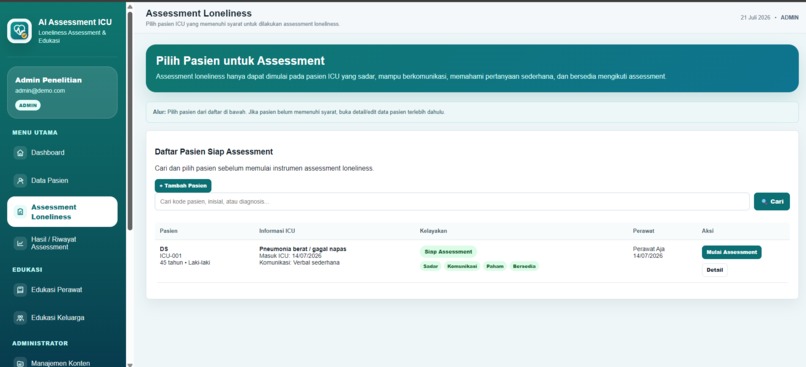Open Manajemen Konten menu item
Viewport: 806px width, 367px height.
62,362
